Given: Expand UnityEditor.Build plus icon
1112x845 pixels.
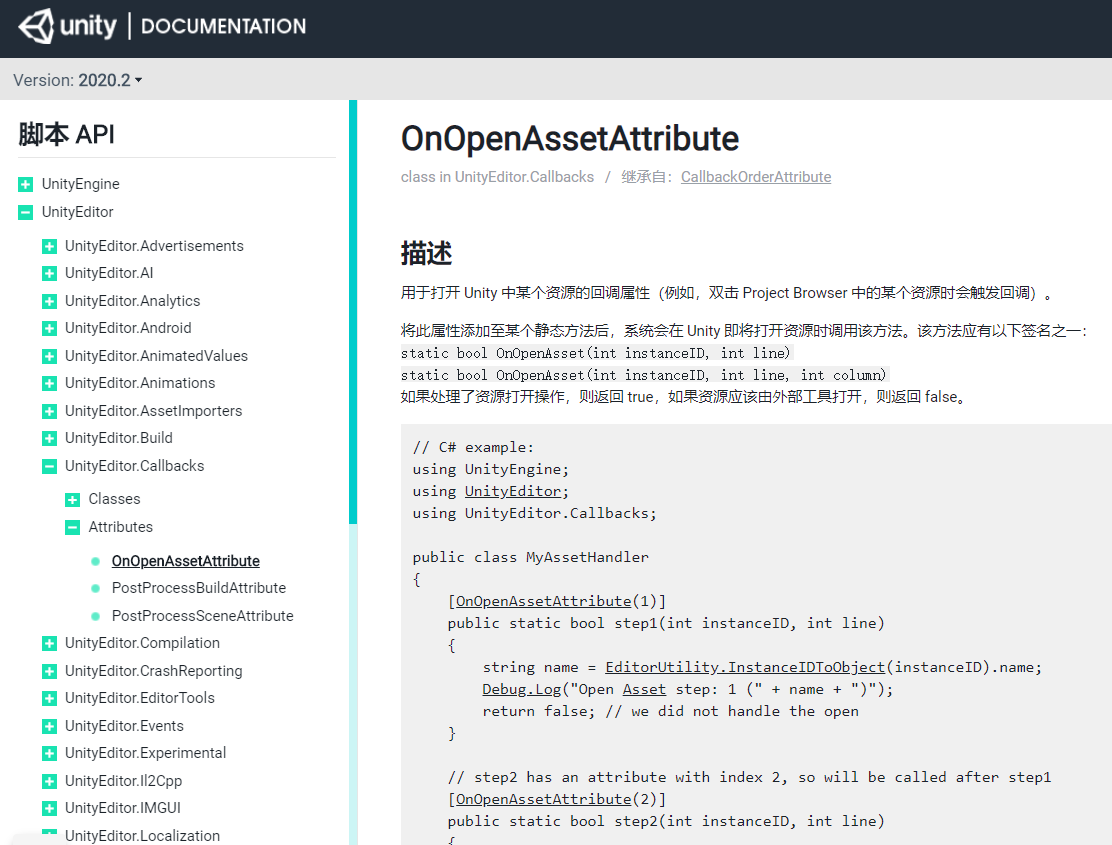Looking at the screenshot, I should 49,438.
